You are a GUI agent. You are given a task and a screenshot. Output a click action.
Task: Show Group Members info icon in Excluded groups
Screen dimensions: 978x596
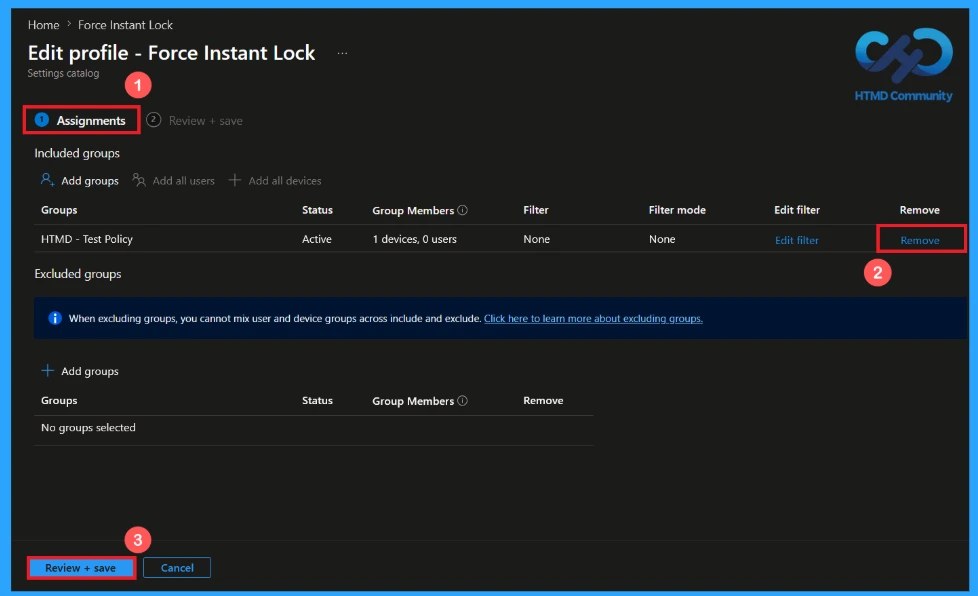[462, 401]
